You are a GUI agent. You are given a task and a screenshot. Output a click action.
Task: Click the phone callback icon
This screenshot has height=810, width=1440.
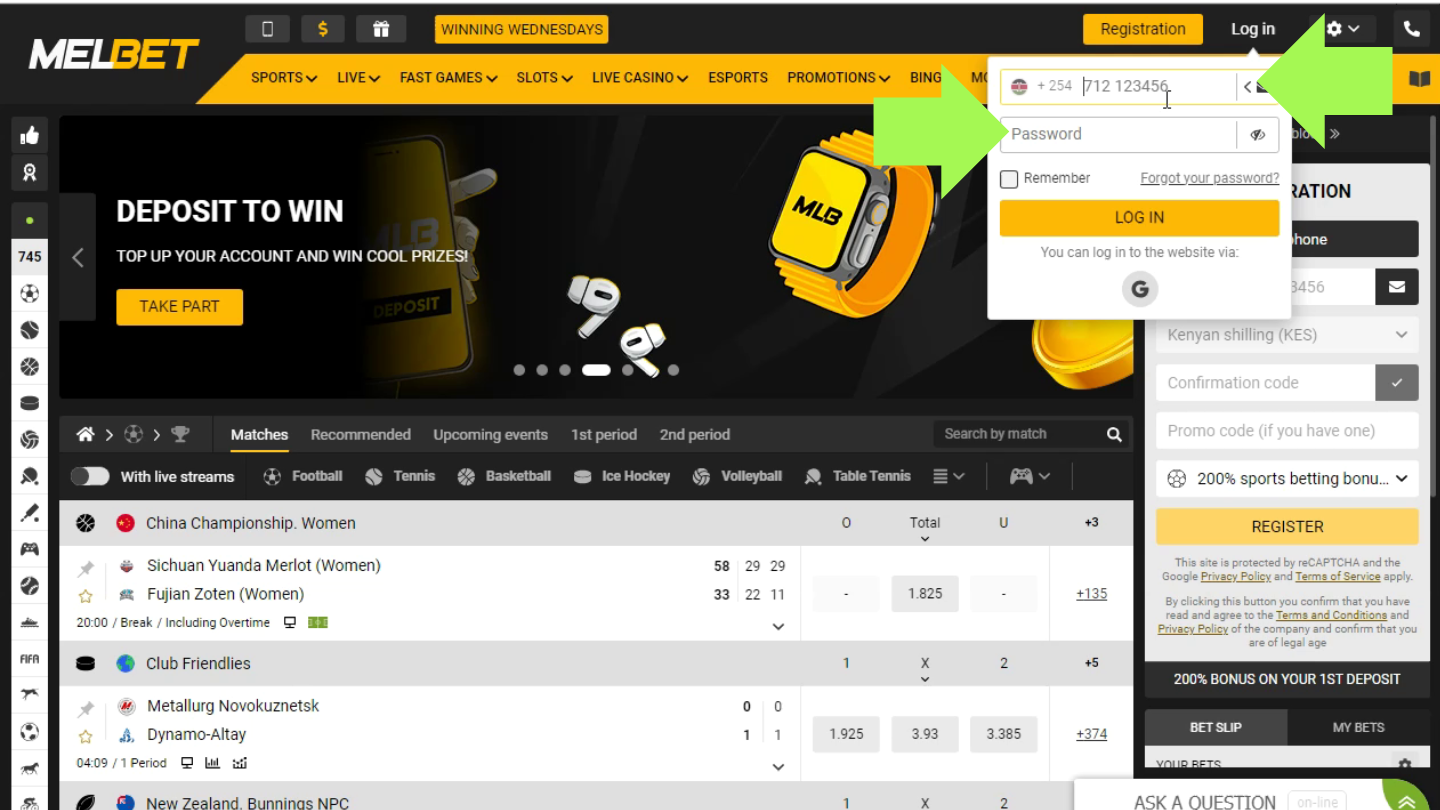(x=1411, y=29)
